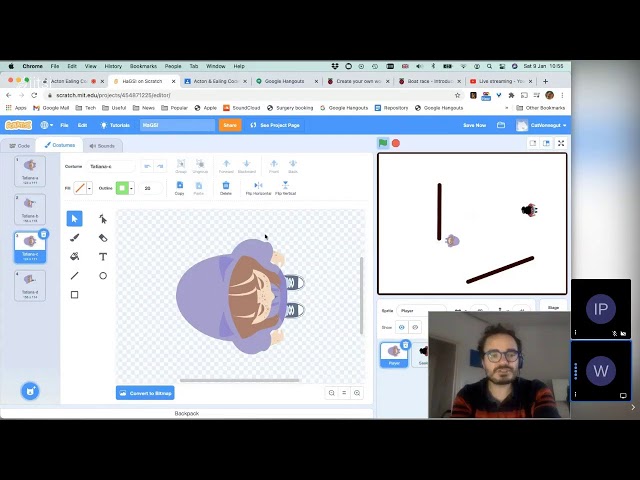Click the green flag to run

(383, 143)
